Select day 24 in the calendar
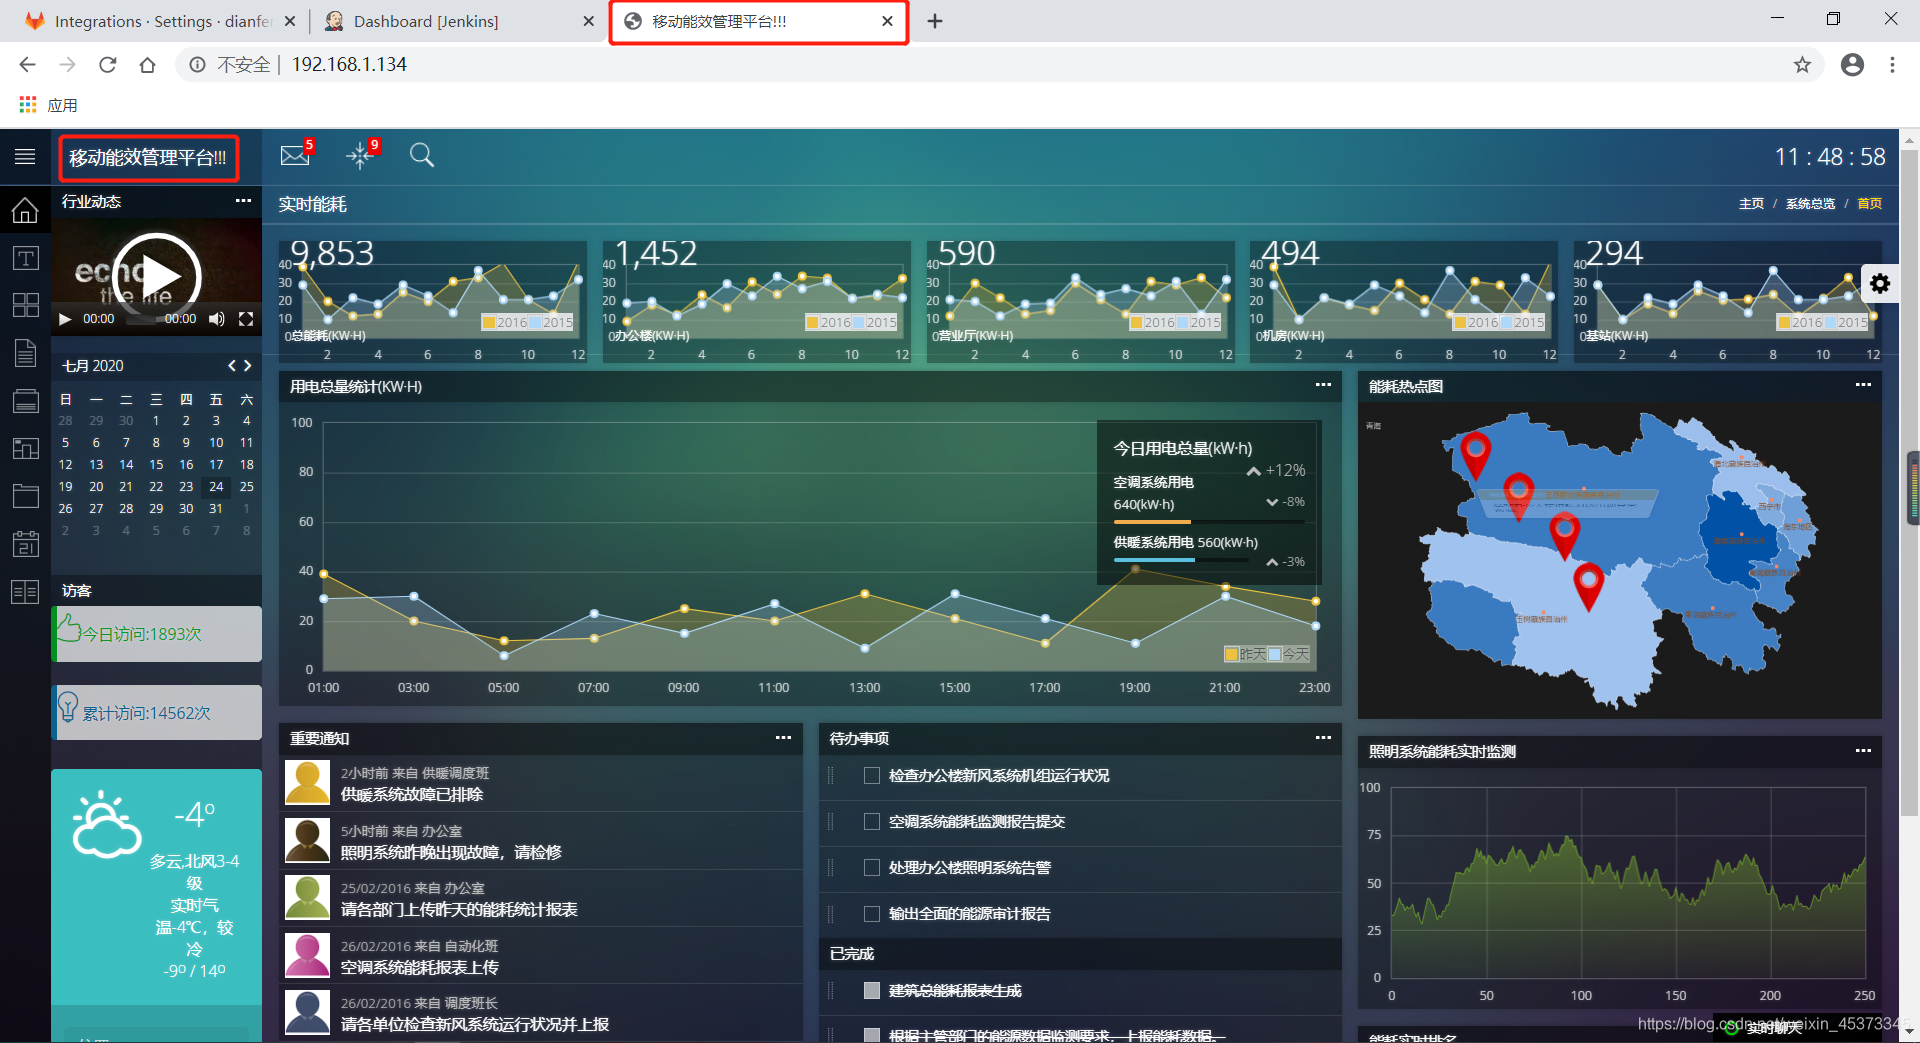The height and width of the screenshot is (1043, 1920). [x=216, y=487]
